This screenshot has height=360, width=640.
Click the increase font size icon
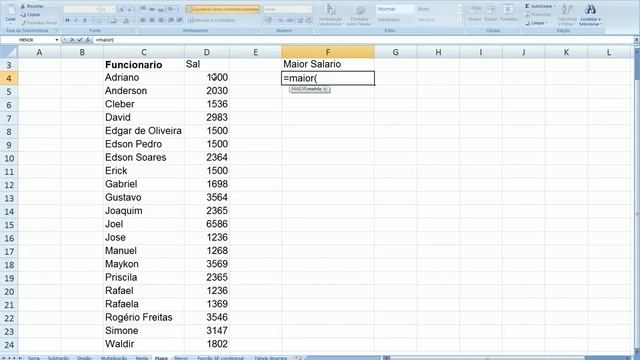click(x=122, y=9)
